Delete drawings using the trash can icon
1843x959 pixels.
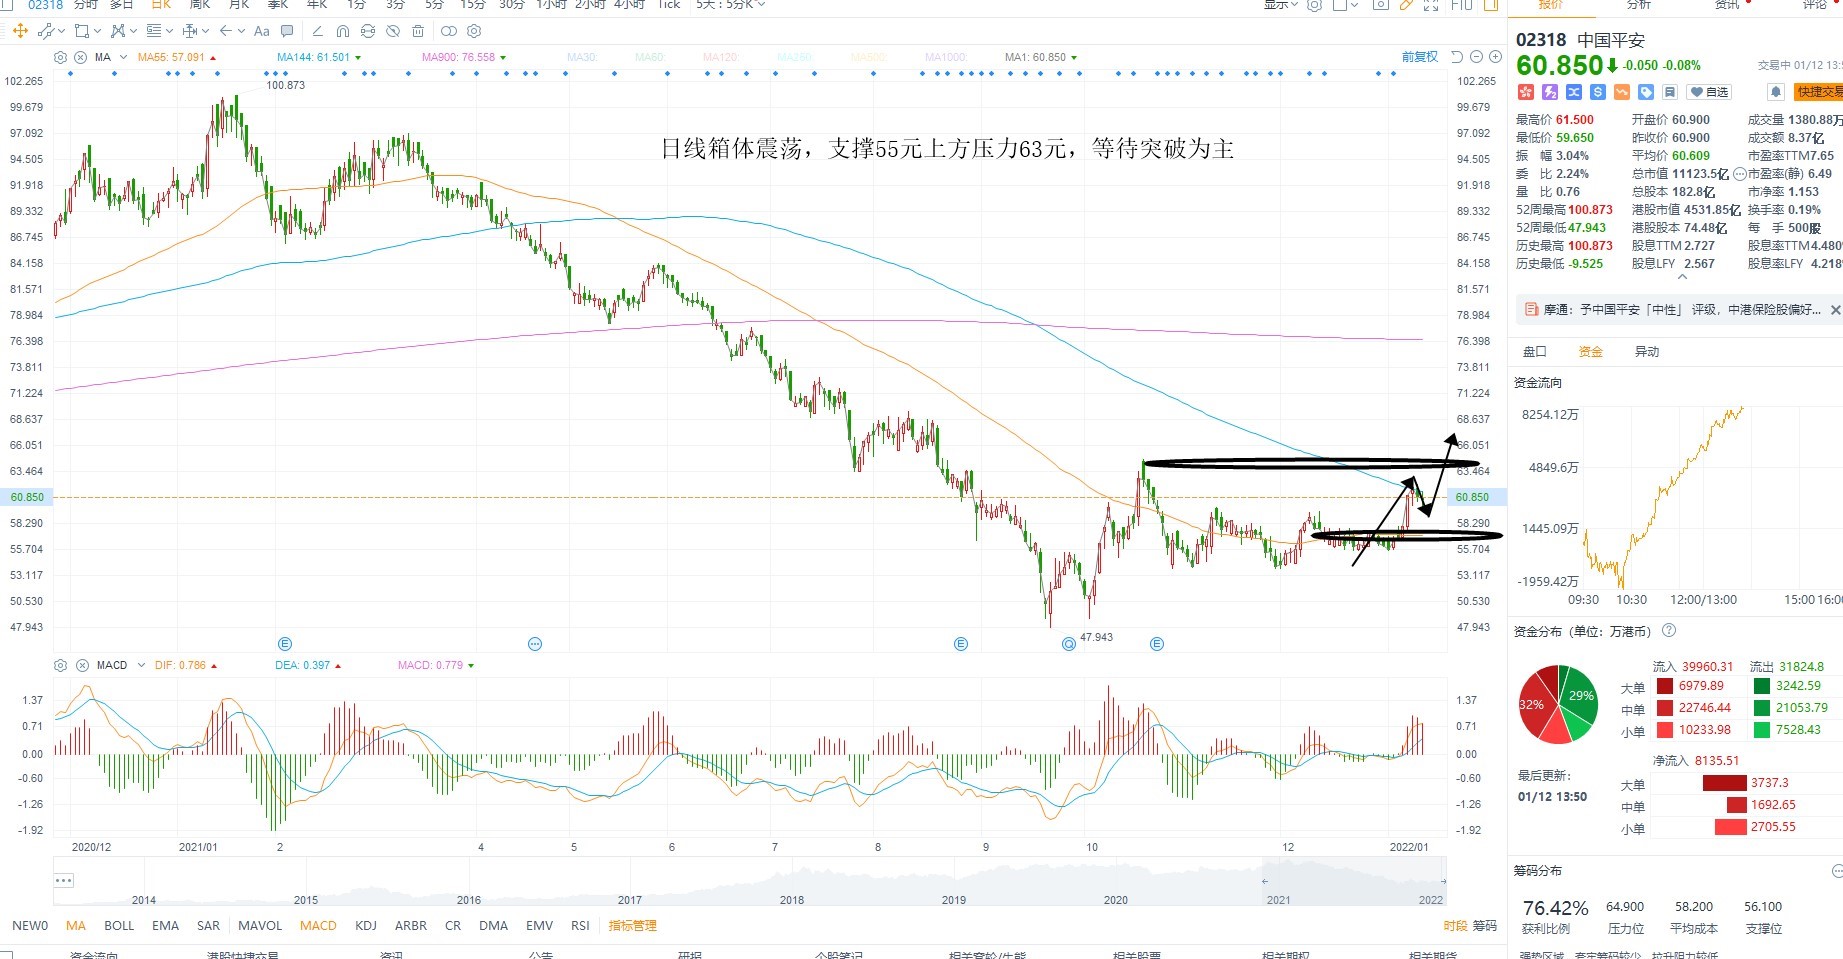tap(418, 31)
